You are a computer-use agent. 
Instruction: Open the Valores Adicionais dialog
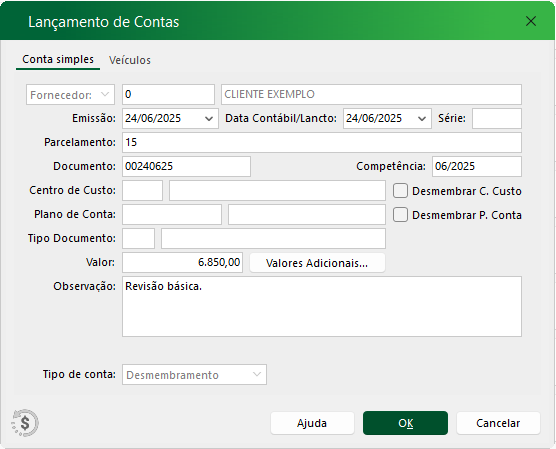[317, 263]
